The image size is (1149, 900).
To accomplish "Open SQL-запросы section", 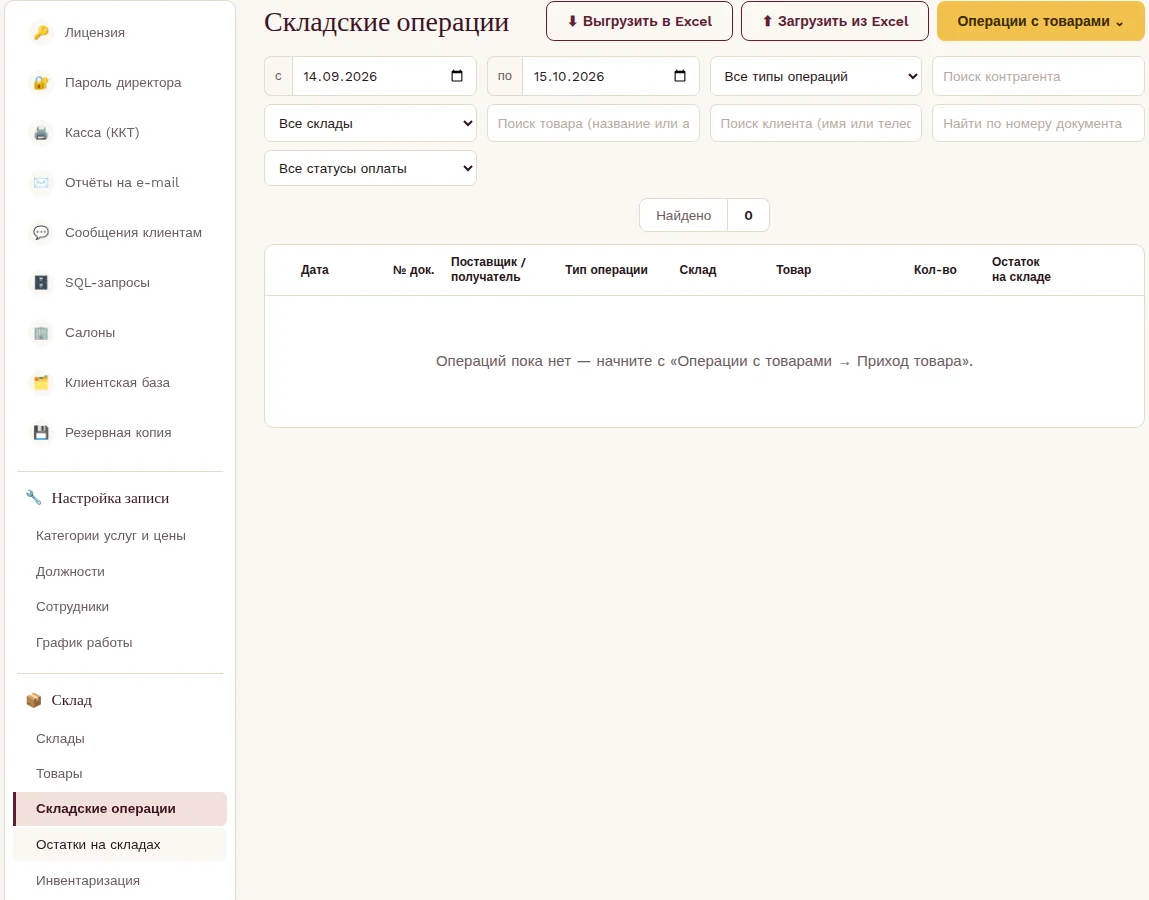I will click(x=119, y=282).
